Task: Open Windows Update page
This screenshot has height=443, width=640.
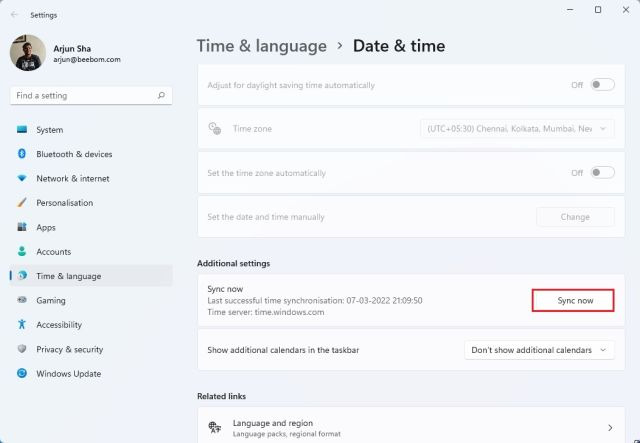Action: coord(91,374)
